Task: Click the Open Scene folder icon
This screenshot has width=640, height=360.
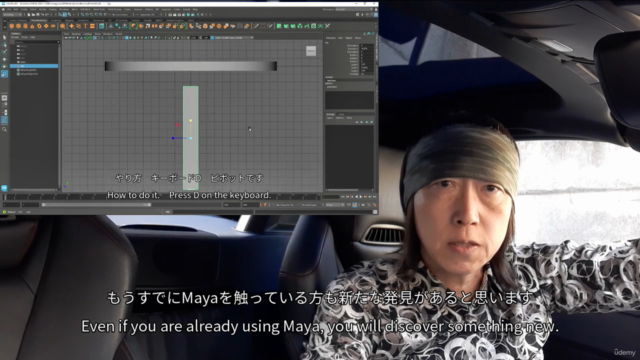Action: point(33,15)
